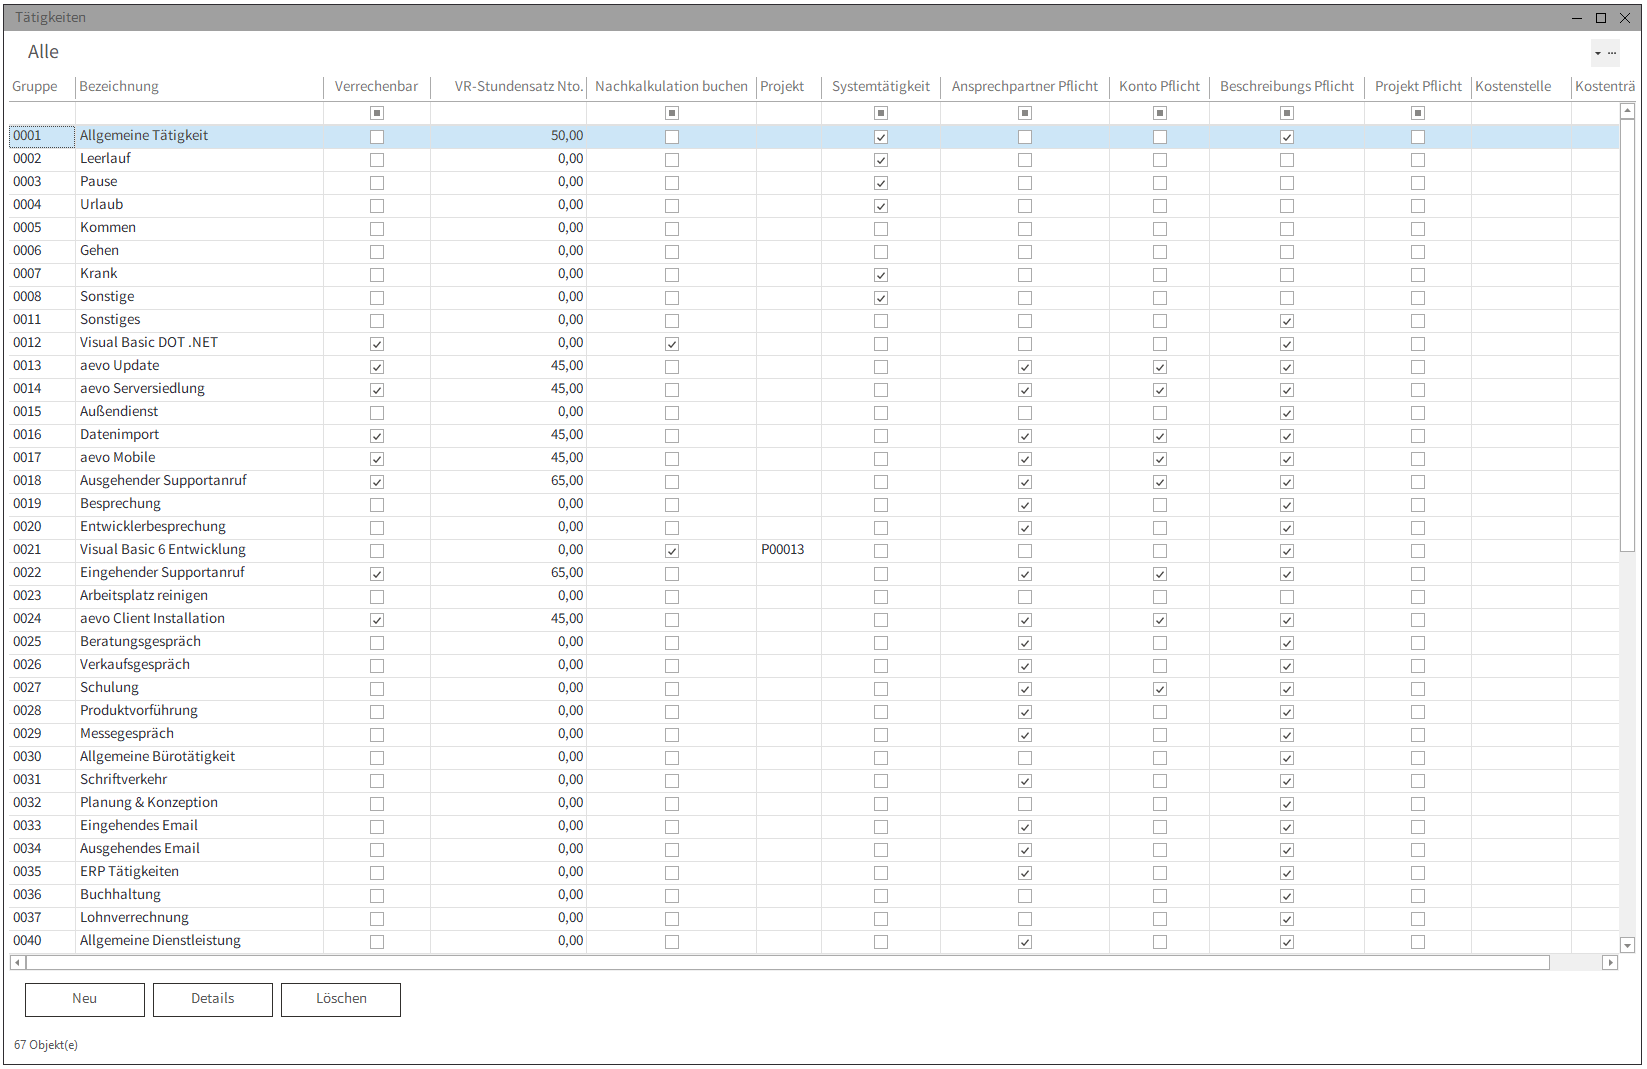Sort by VR-Stundensatz Nto. column header
The height and width of the screenshot is (1069, 1647).
point(509,87)
